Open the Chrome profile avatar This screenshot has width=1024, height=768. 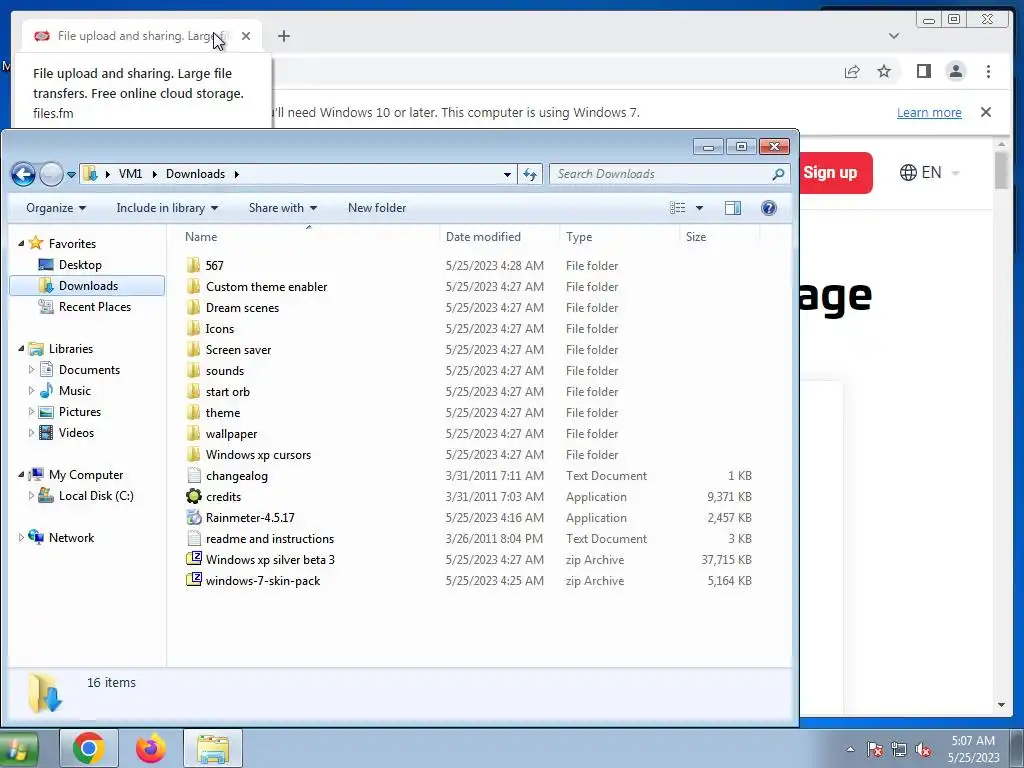pyautogui.click(x=955, y=71)
